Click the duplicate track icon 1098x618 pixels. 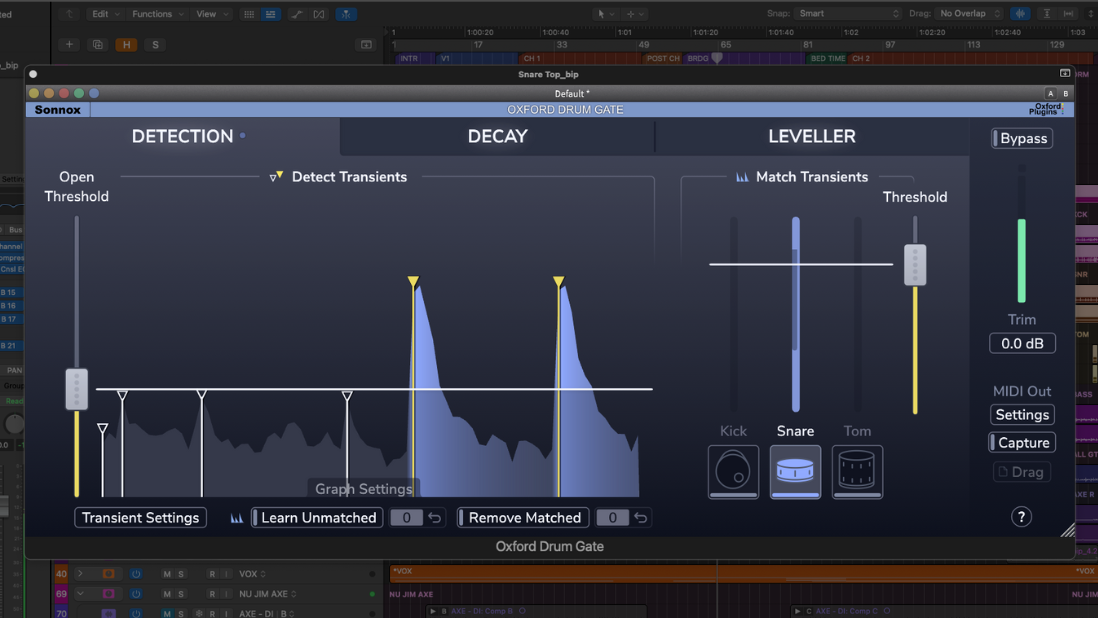pos(98,45)
